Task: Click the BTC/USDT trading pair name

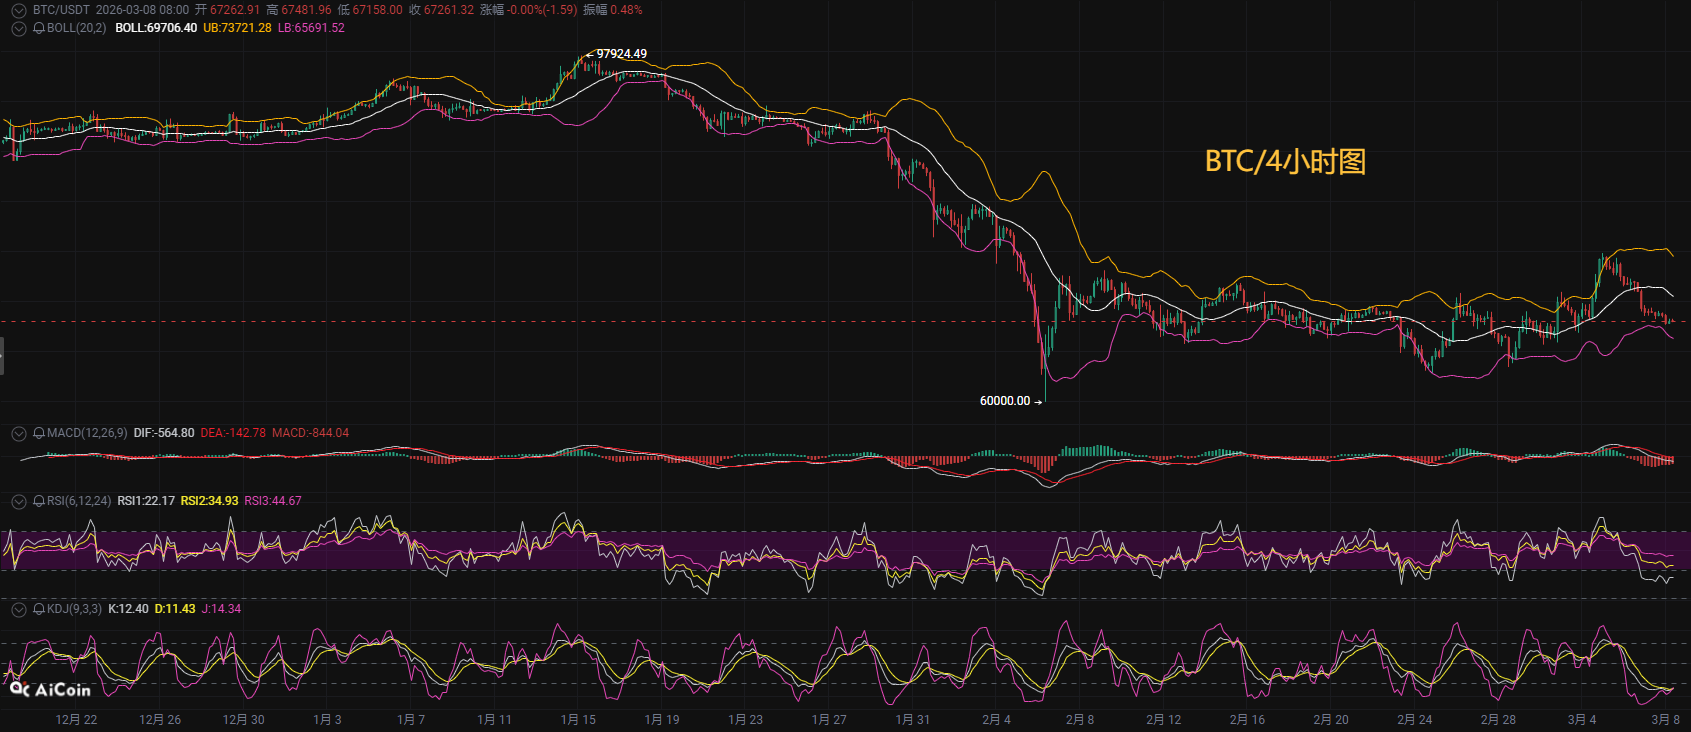Action: click(x=61, y=10)
